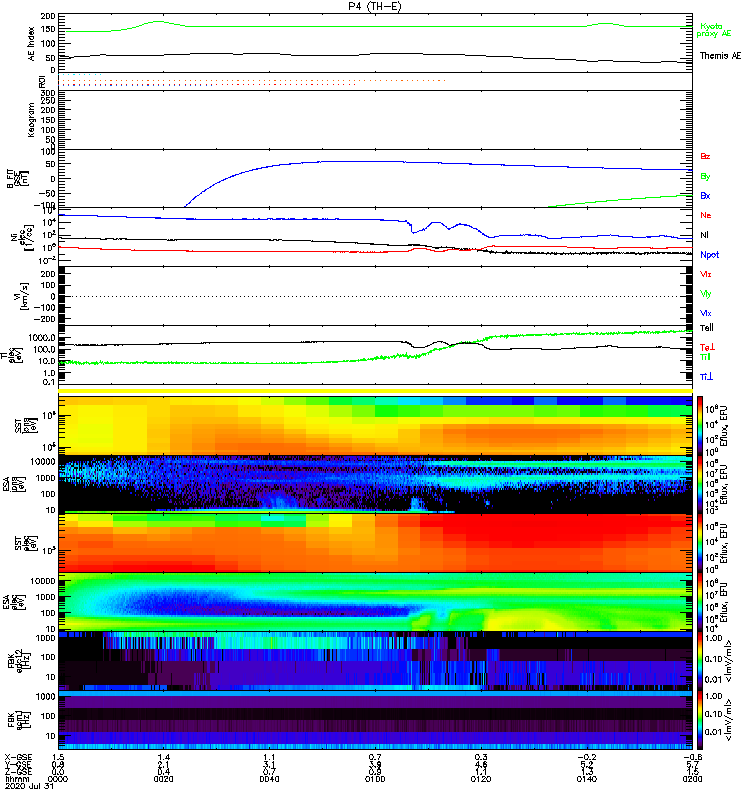Click the FBK scm bottom color bar
Screen dimensions: 750x800
coord(700,720)
